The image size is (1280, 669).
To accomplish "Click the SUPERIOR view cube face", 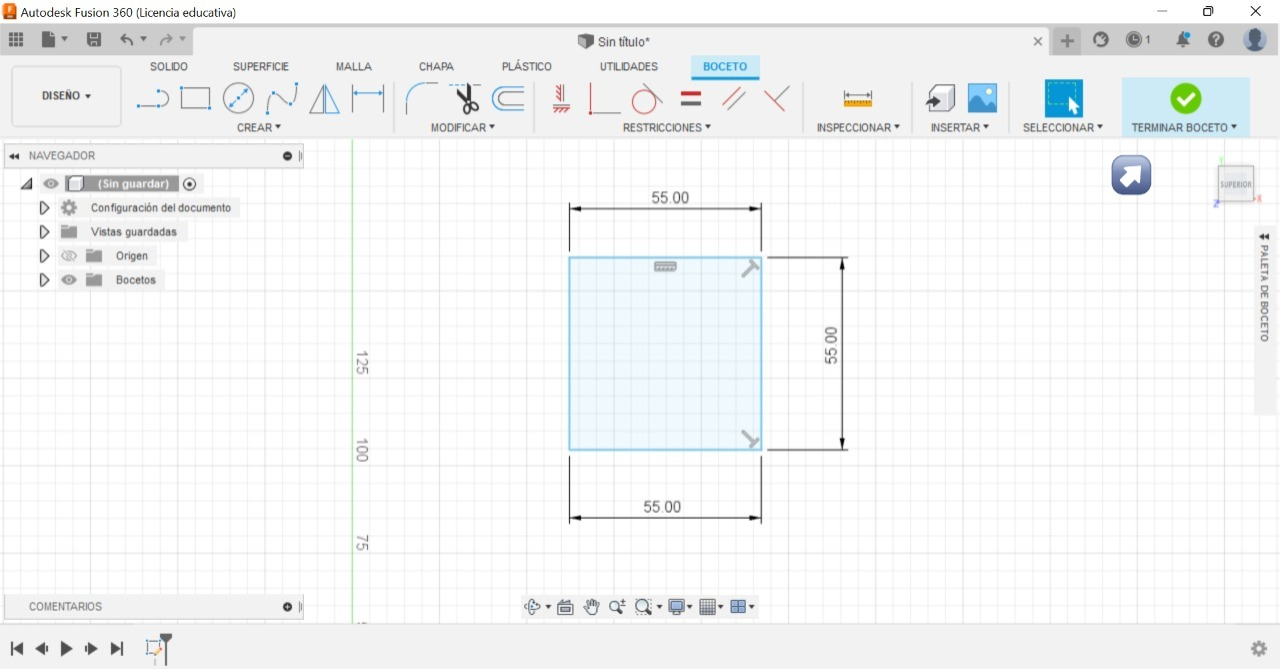I will point(1236,185).
